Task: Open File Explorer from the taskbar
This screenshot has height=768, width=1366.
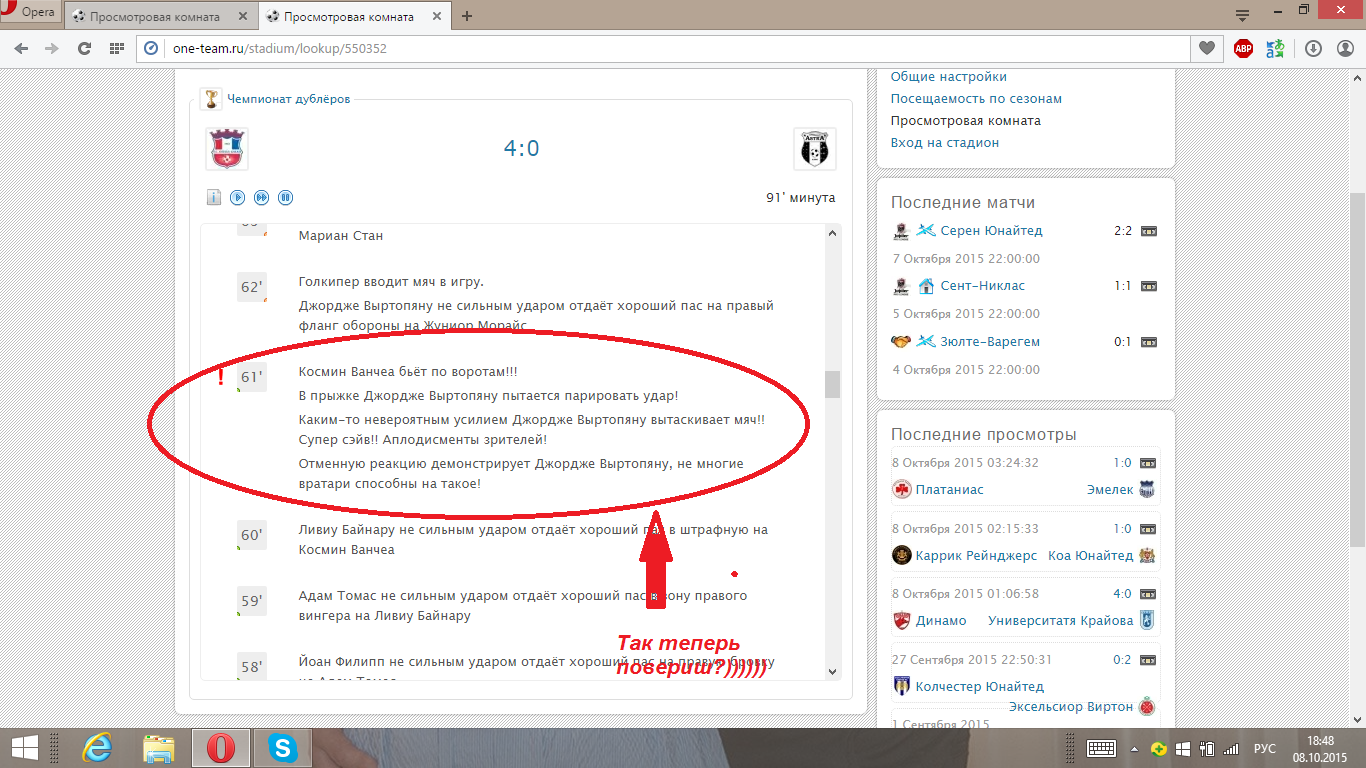Action: point(159,748)
